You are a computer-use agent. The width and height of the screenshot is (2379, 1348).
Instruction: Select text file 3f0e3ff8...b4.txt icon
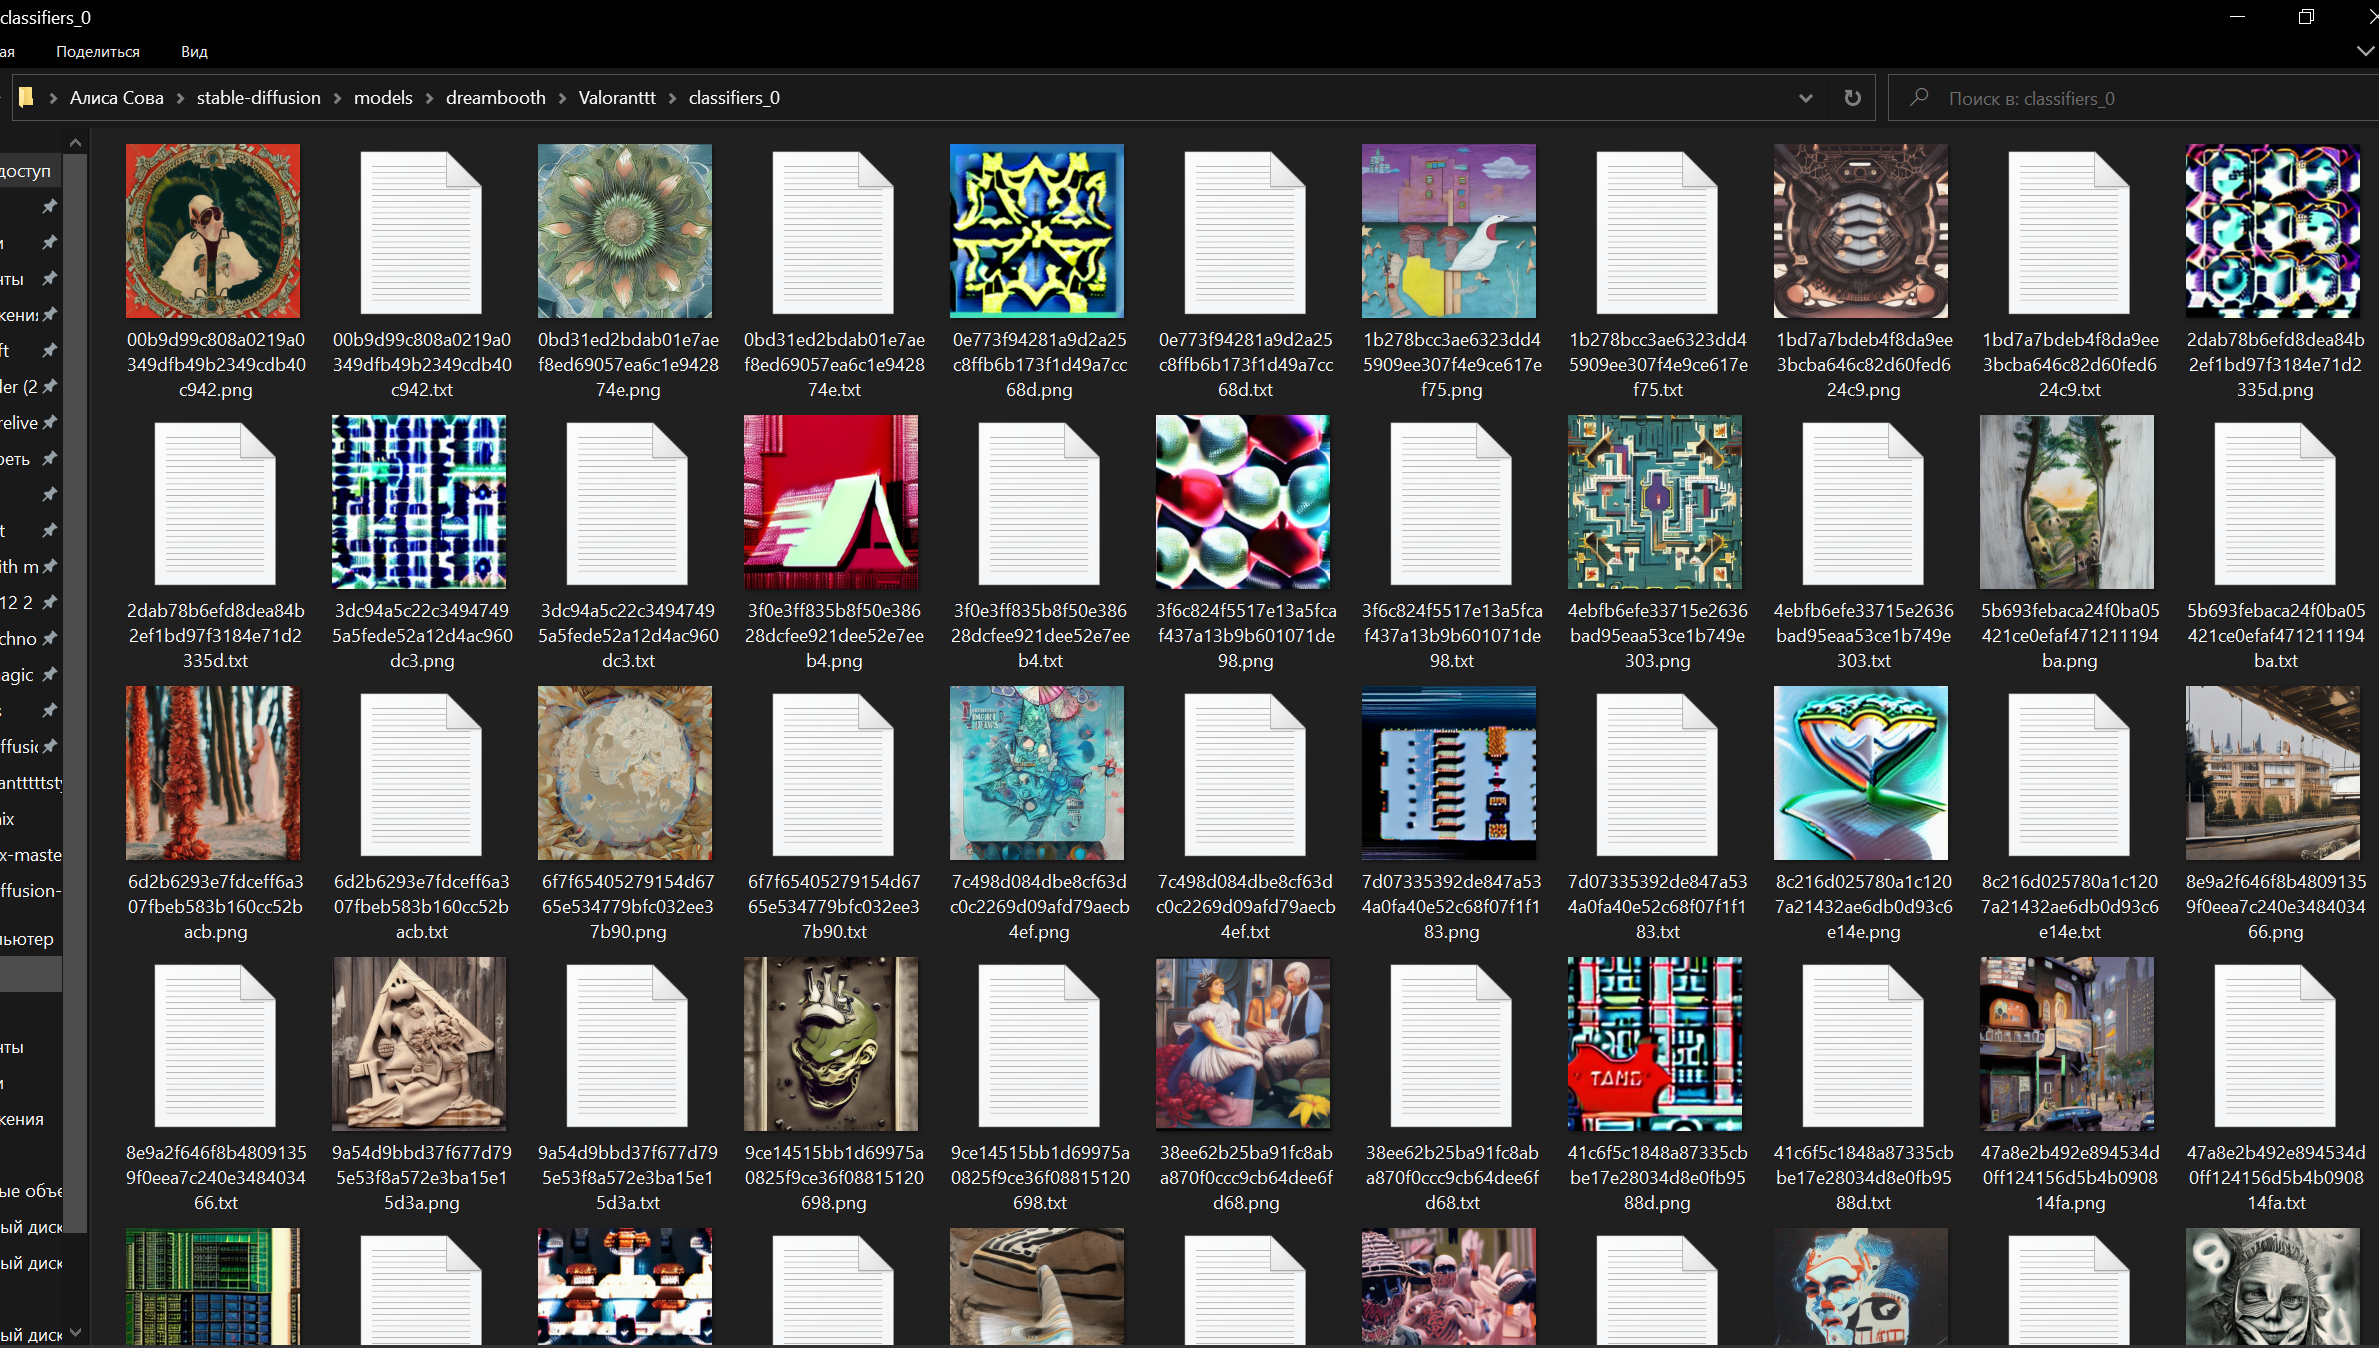tap(1039, 502)
